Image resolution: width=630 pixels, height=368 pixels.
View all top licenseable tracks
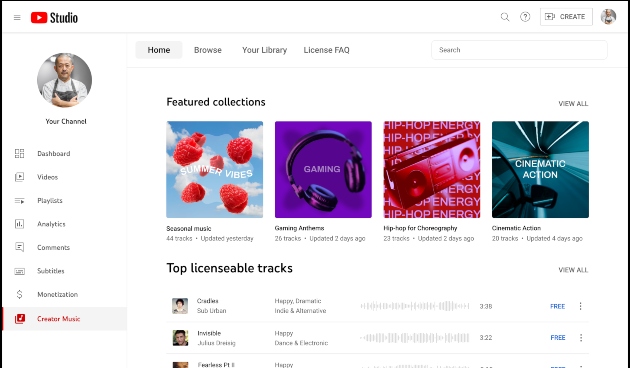click(x=573, y=270)
